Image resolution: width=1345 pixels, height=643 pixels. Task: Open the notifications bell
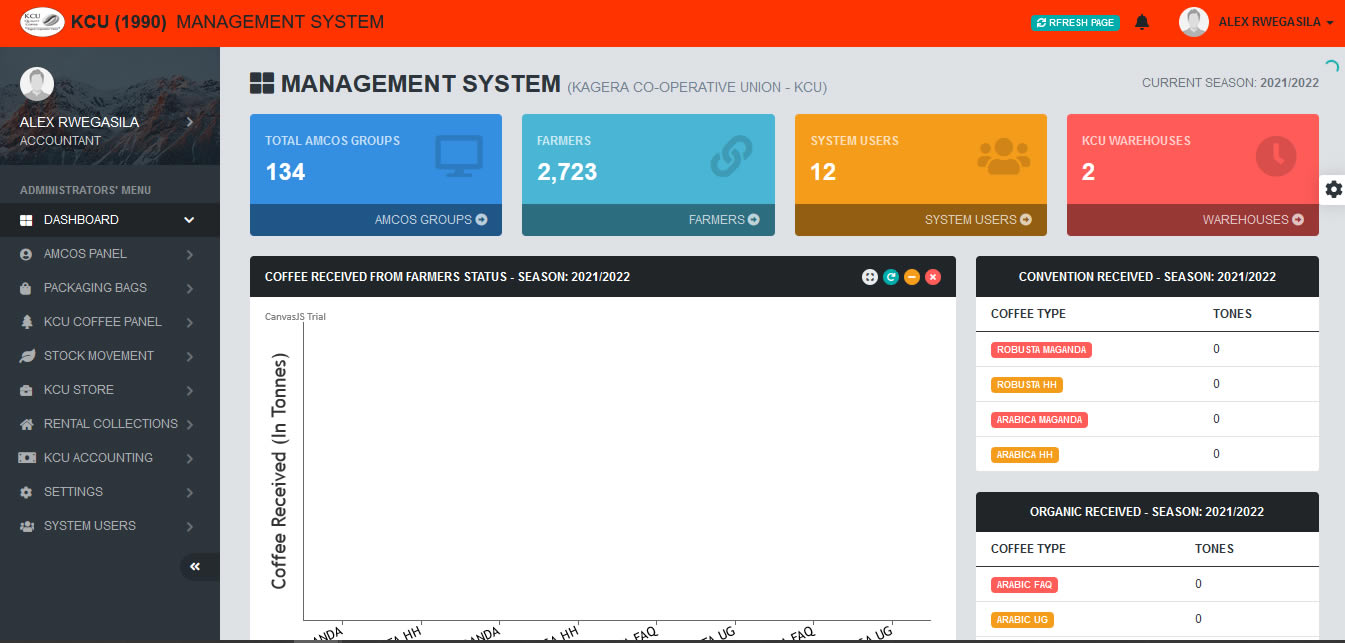point(1142,22)
